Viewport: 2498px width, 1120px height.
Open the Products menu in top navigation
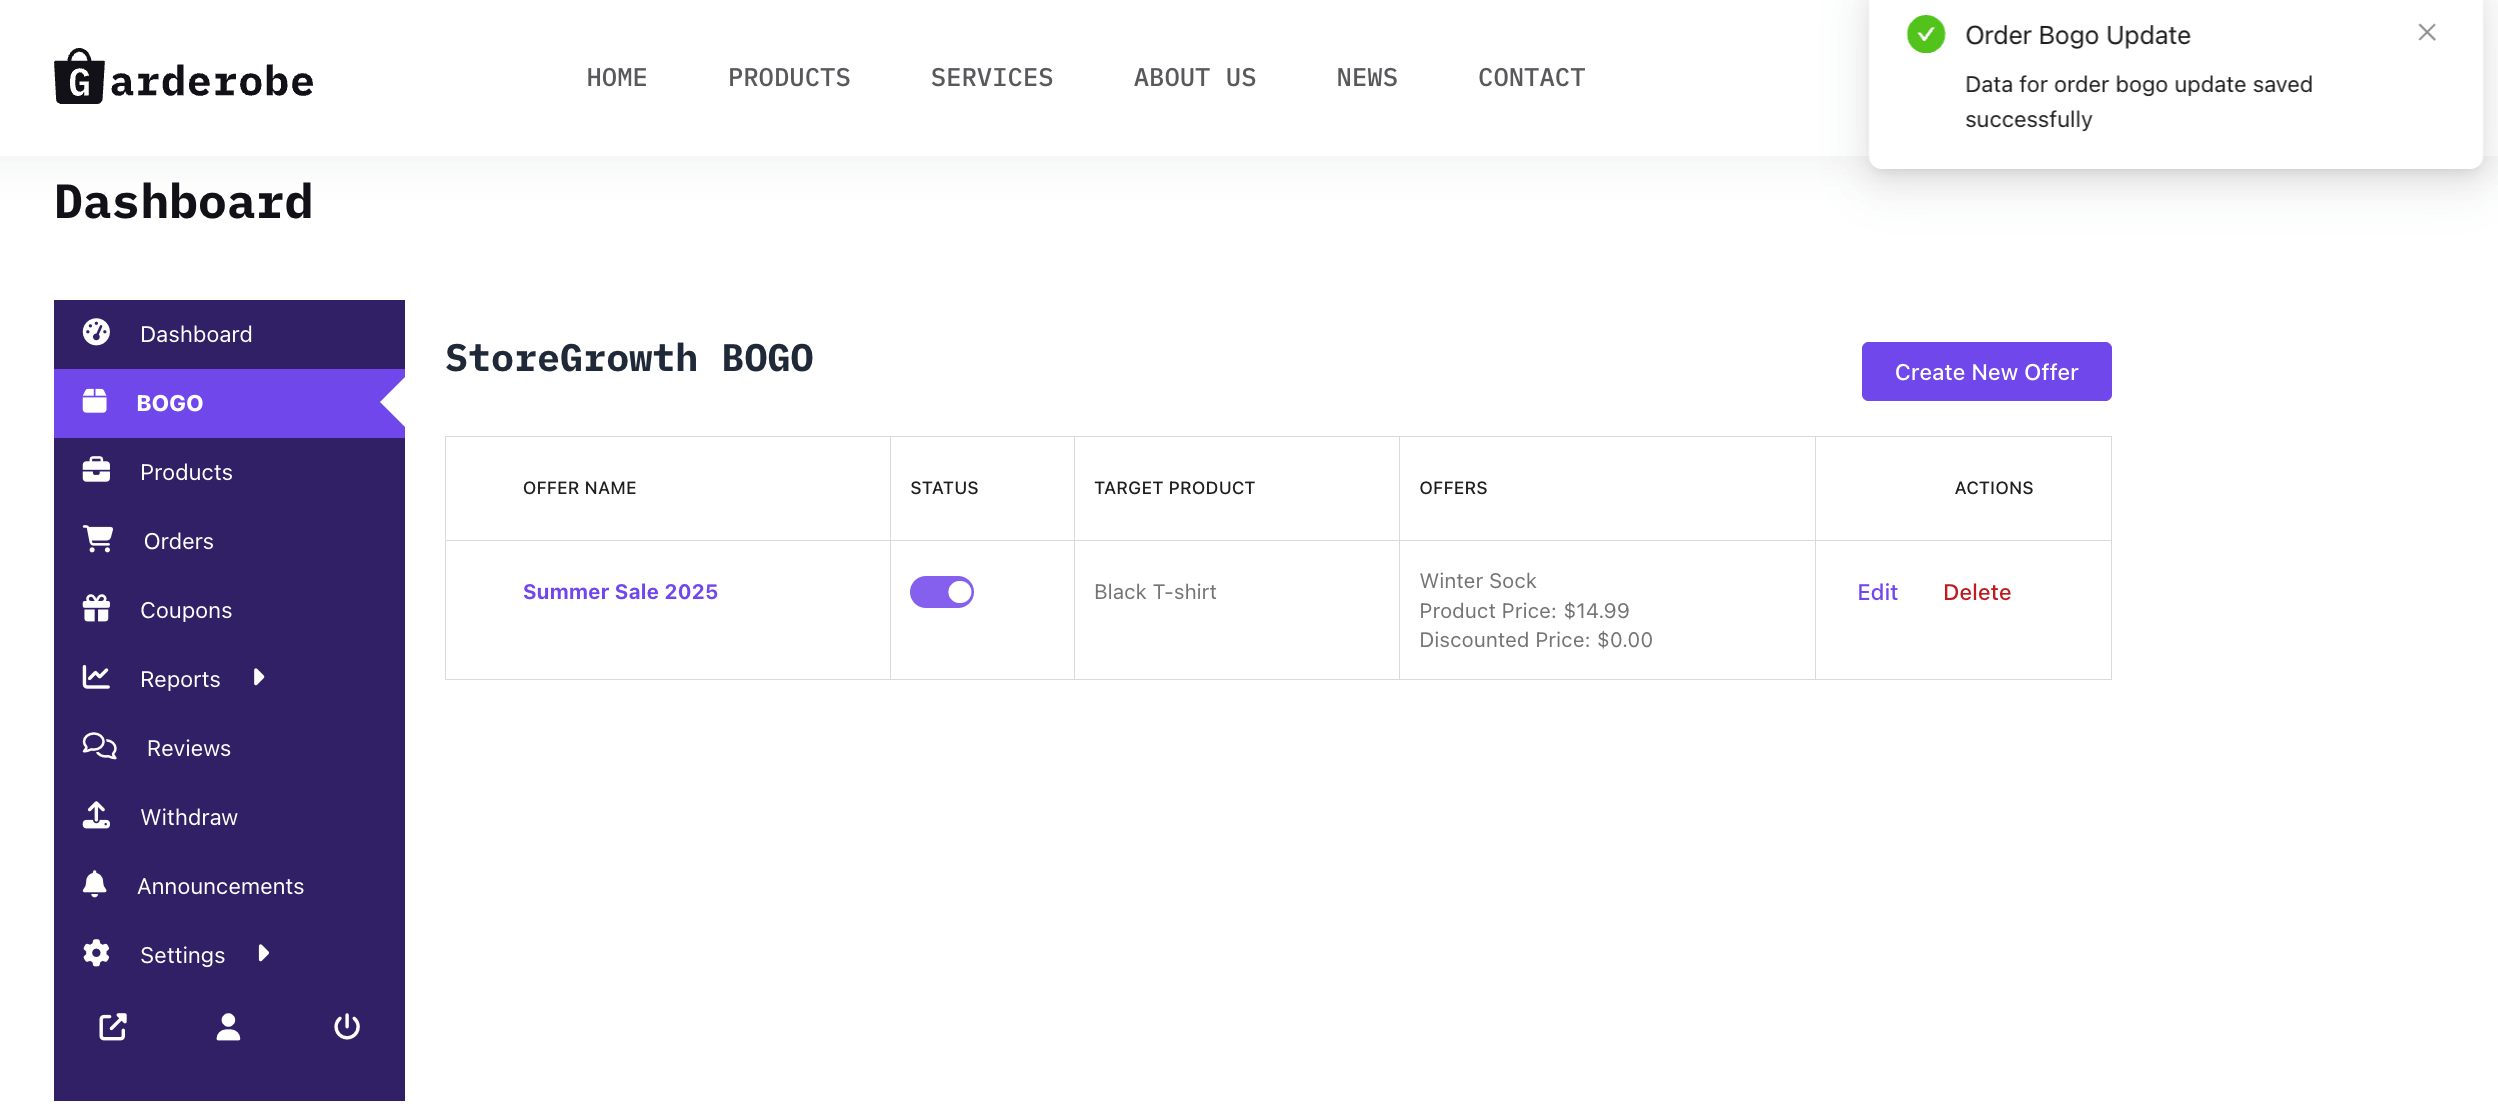[x=789, y=77]
